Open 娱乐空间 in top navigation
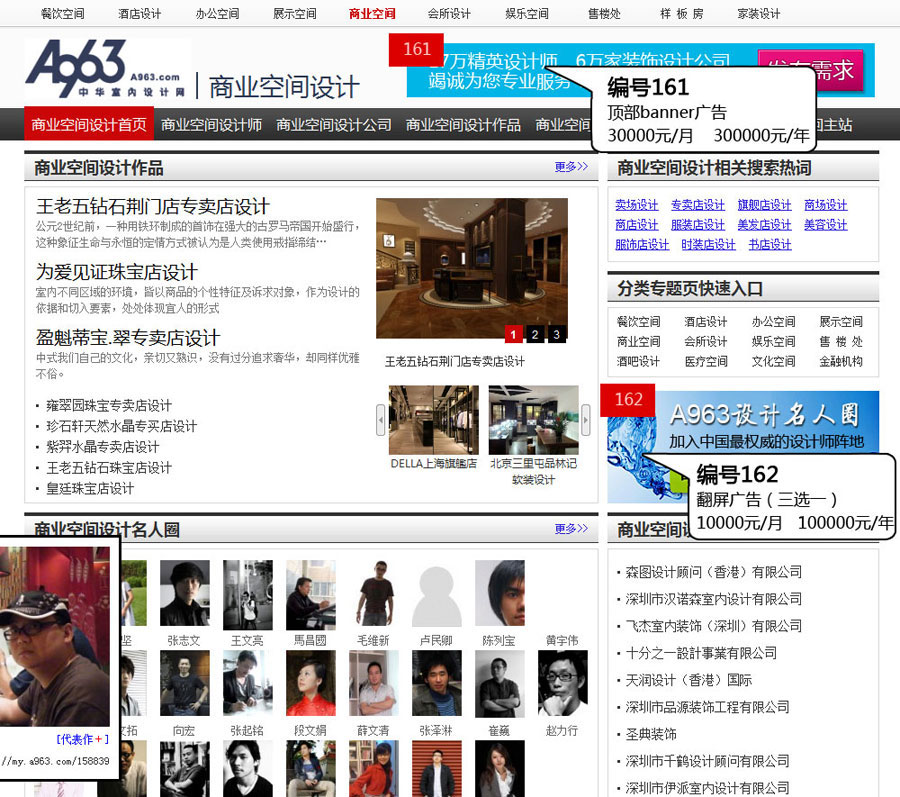The image size is (900, 797). click(526, 13)
